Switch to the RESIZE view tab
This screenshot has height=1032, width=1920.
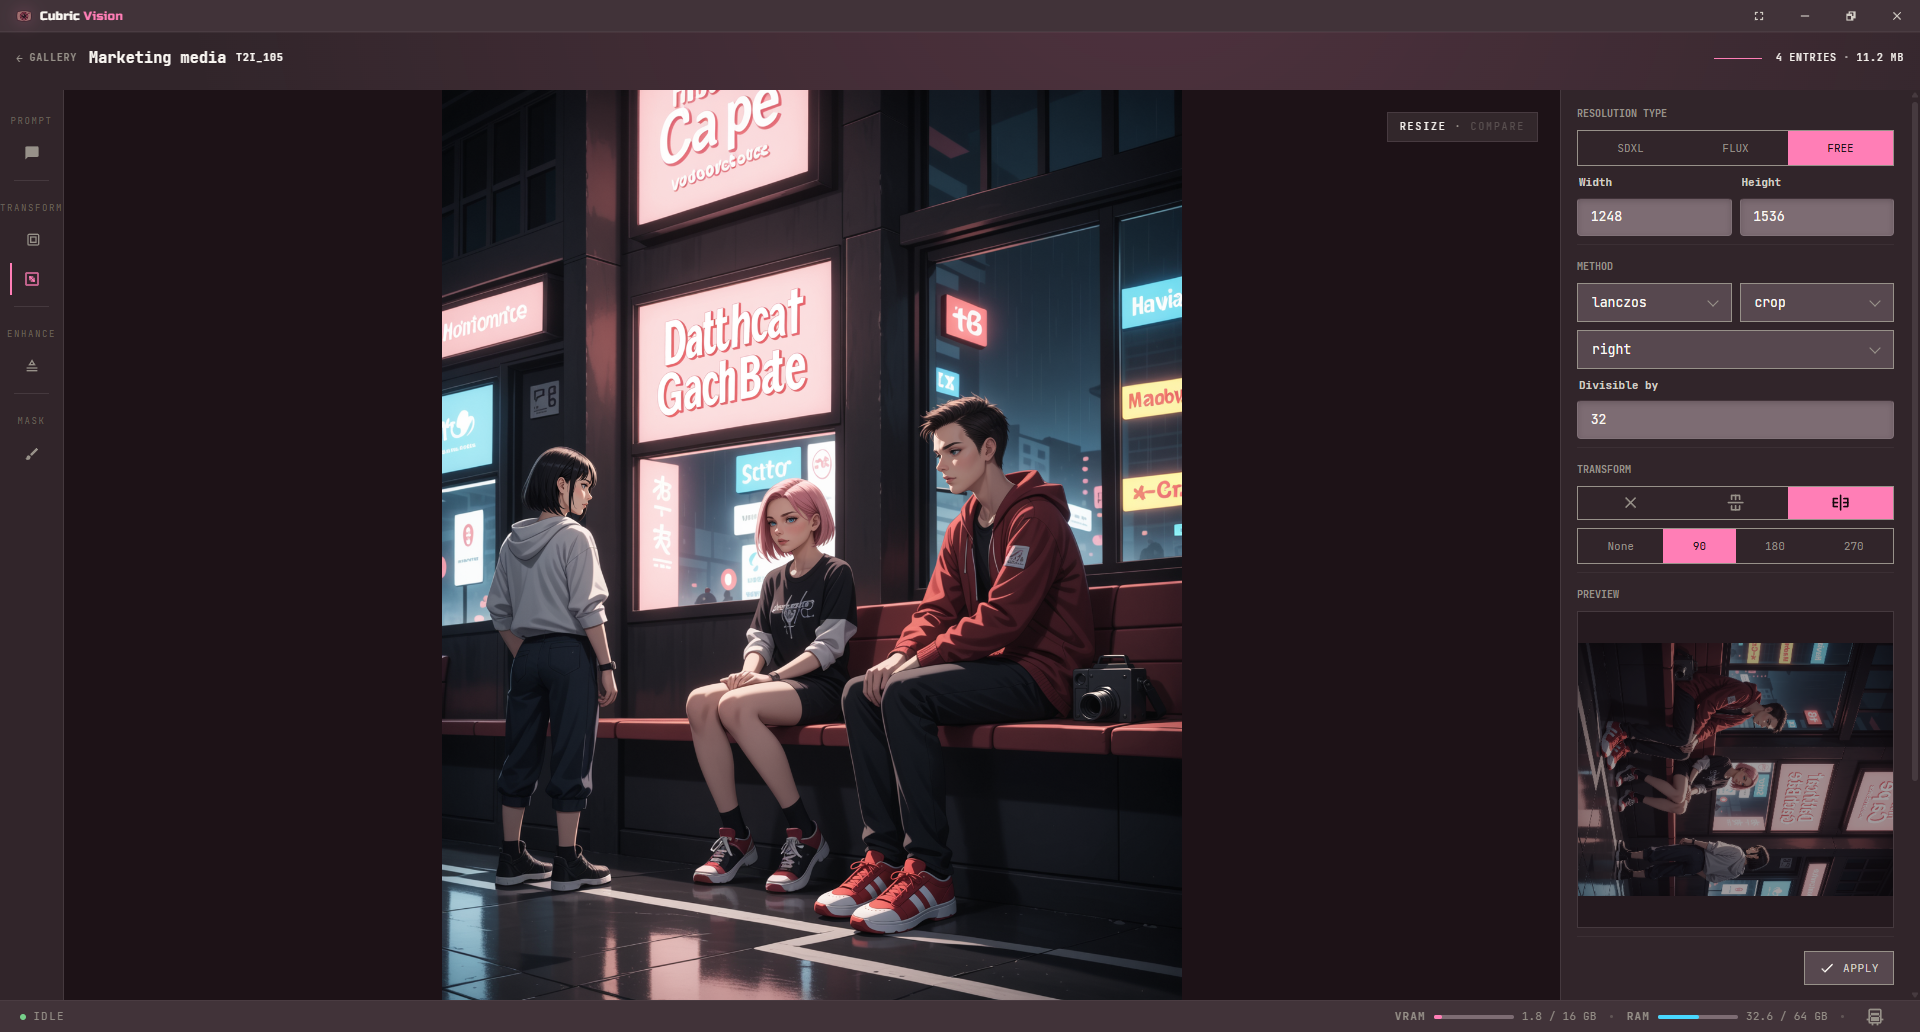tap(1422, 127)
